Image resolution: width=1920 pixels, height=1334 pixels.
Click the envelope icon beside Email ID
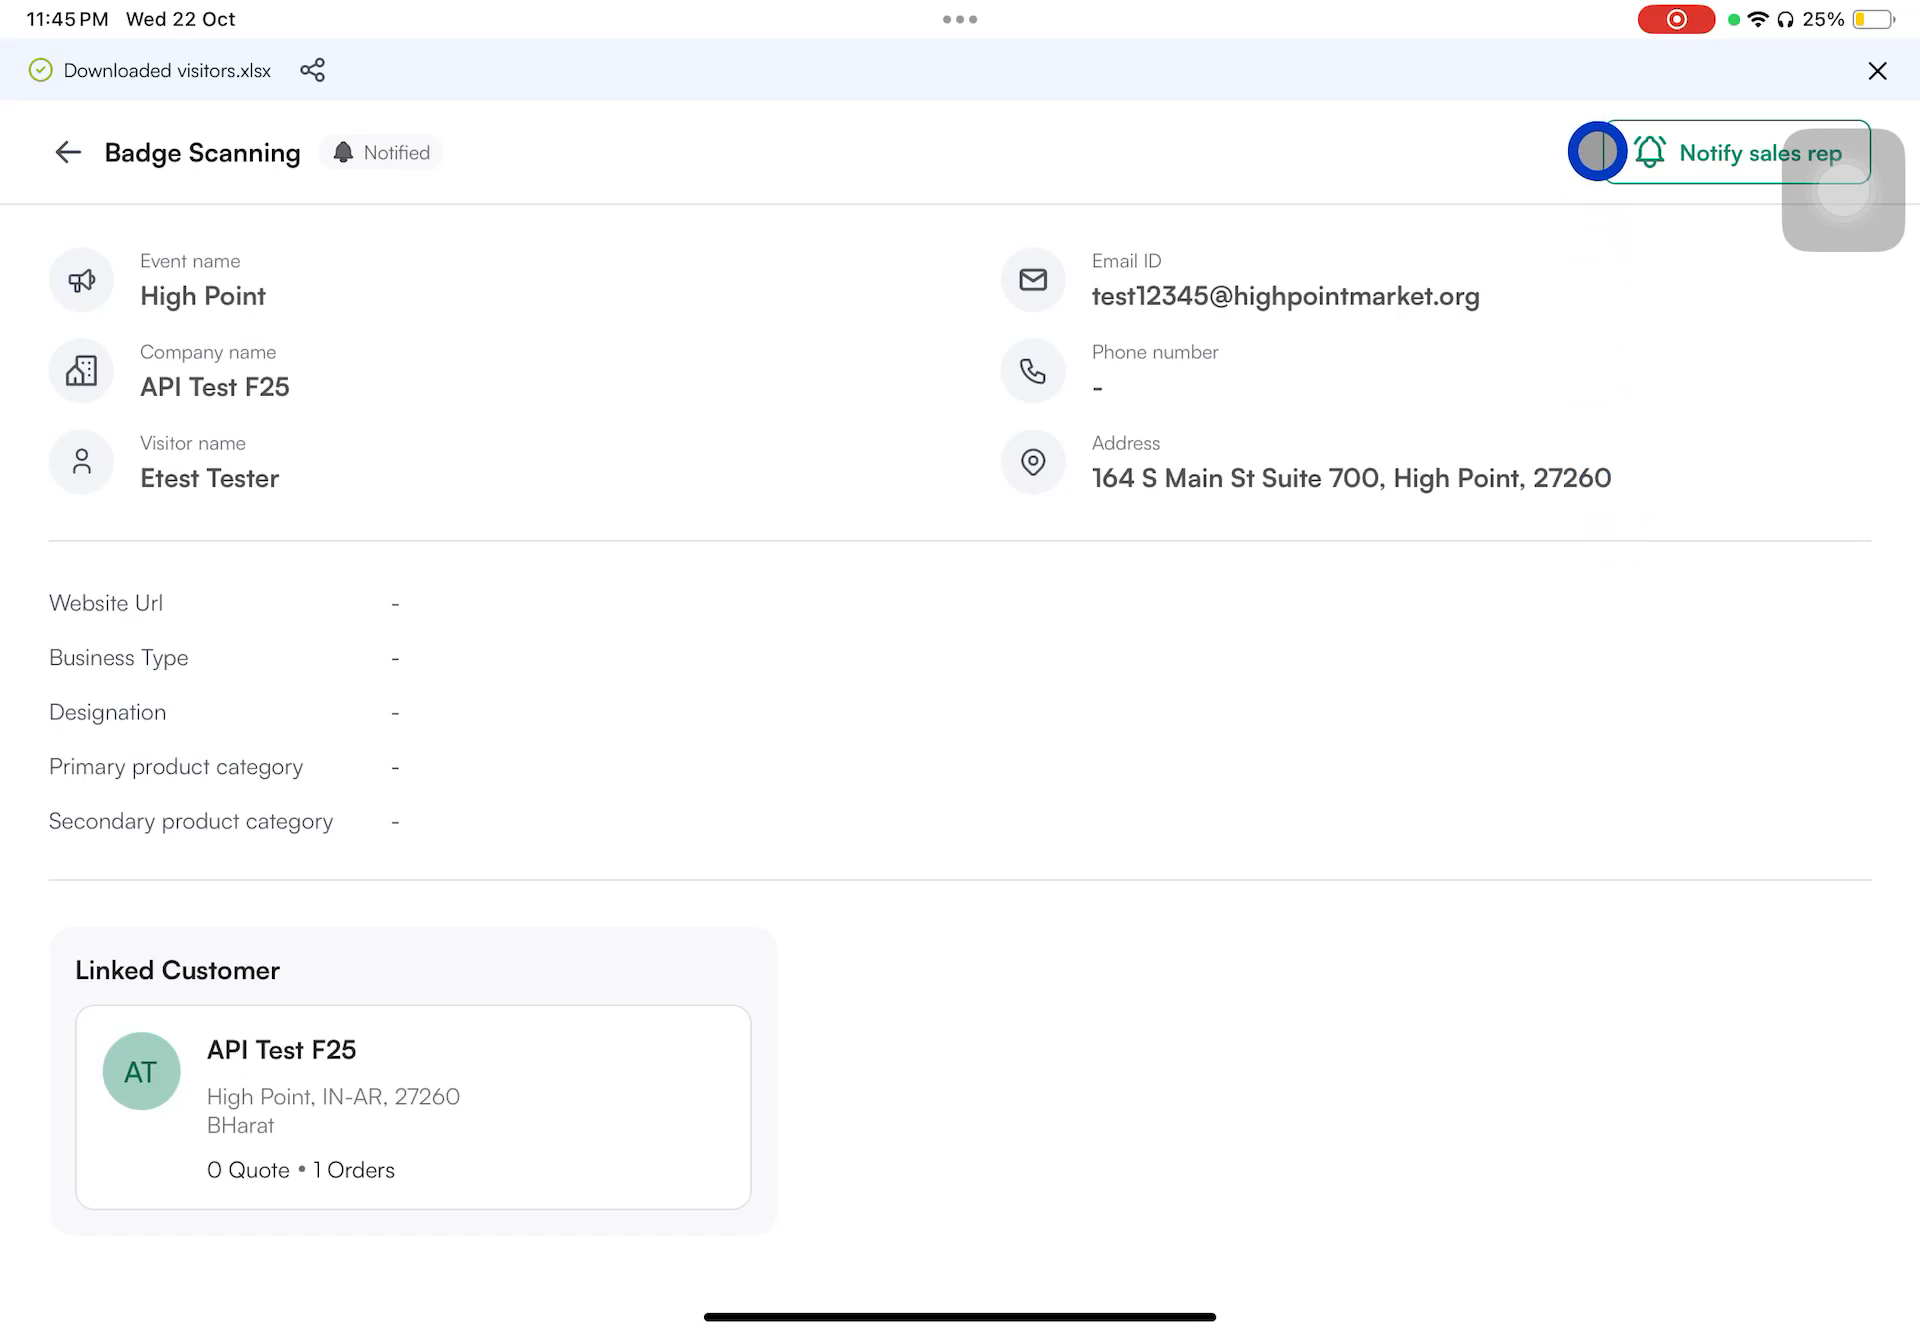(x=1033, y=280)
